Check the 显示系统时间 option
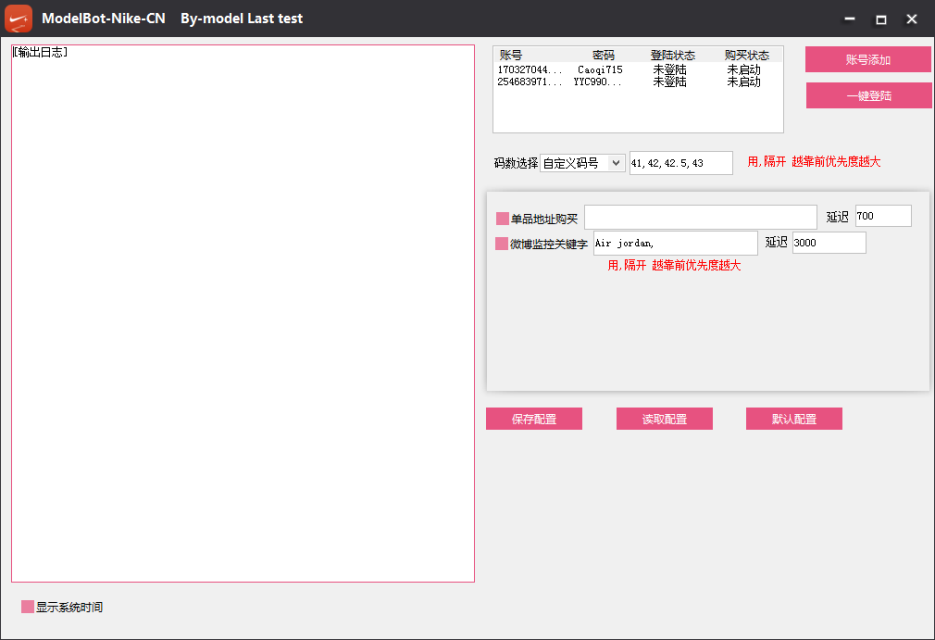This screenshot has height=640, width=935. point(28,607)
